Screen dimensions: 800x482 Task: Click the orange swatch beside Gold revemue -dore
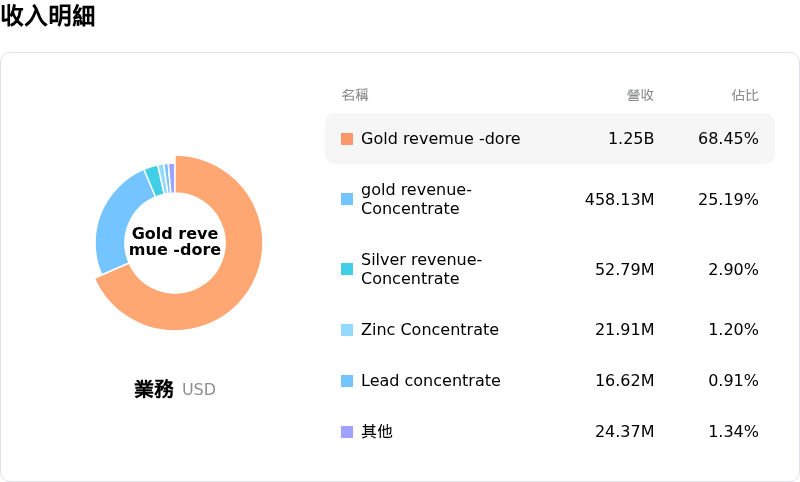(347, 139)
